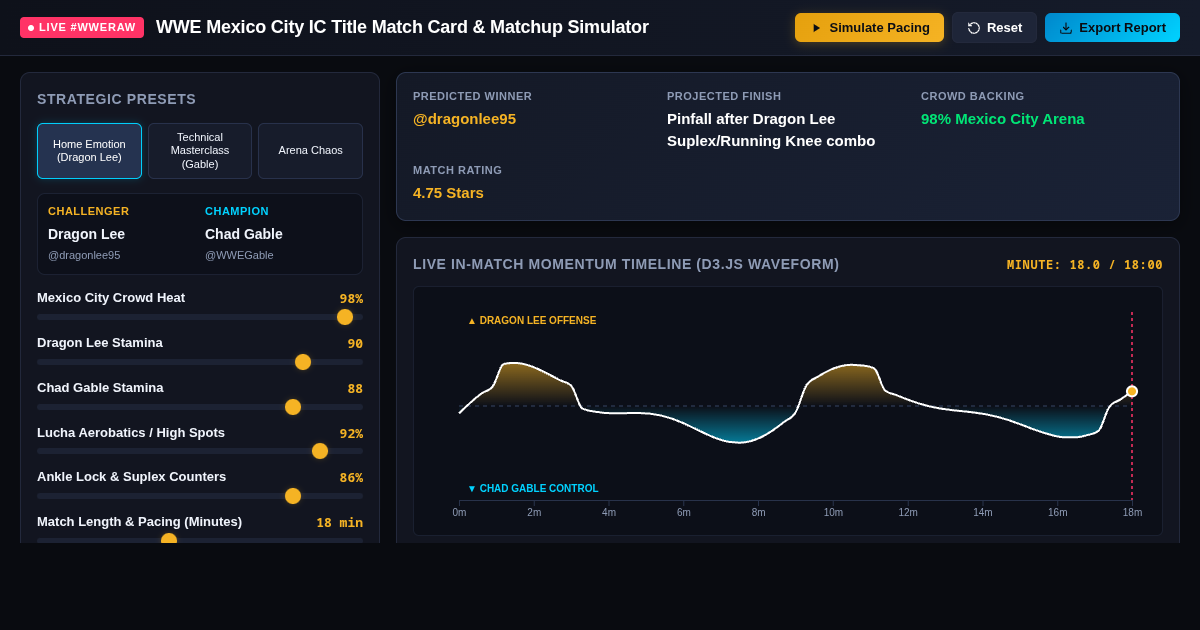Click the 18 min pacing value
This screenshot has width=1200, height=630.
[340, 522]
